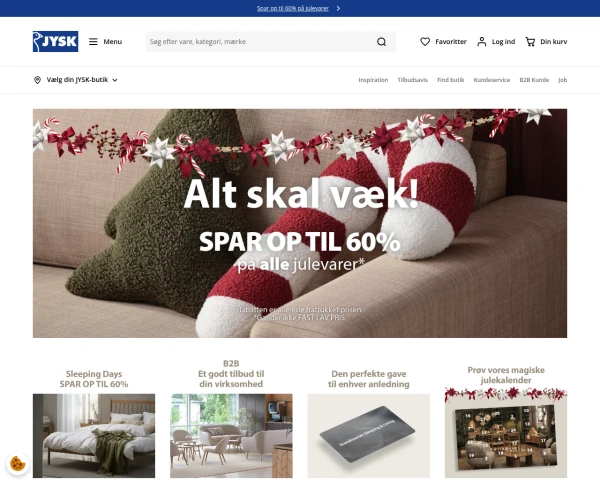Open Kundeservice page

(492, 80)
